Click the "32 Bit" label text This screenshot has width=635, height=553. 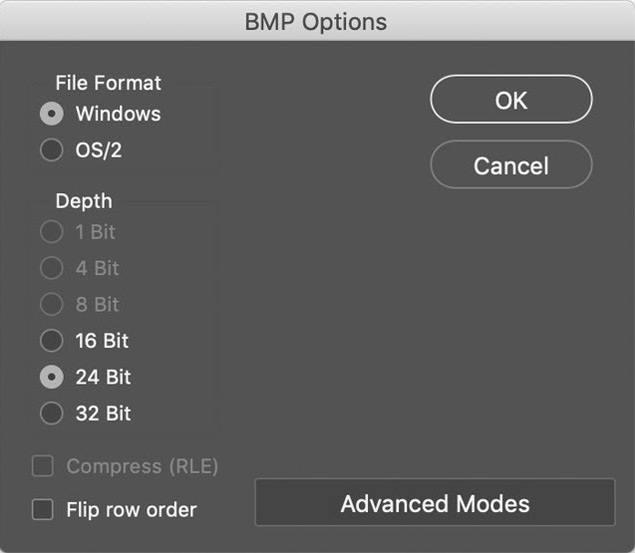[103, 414]
